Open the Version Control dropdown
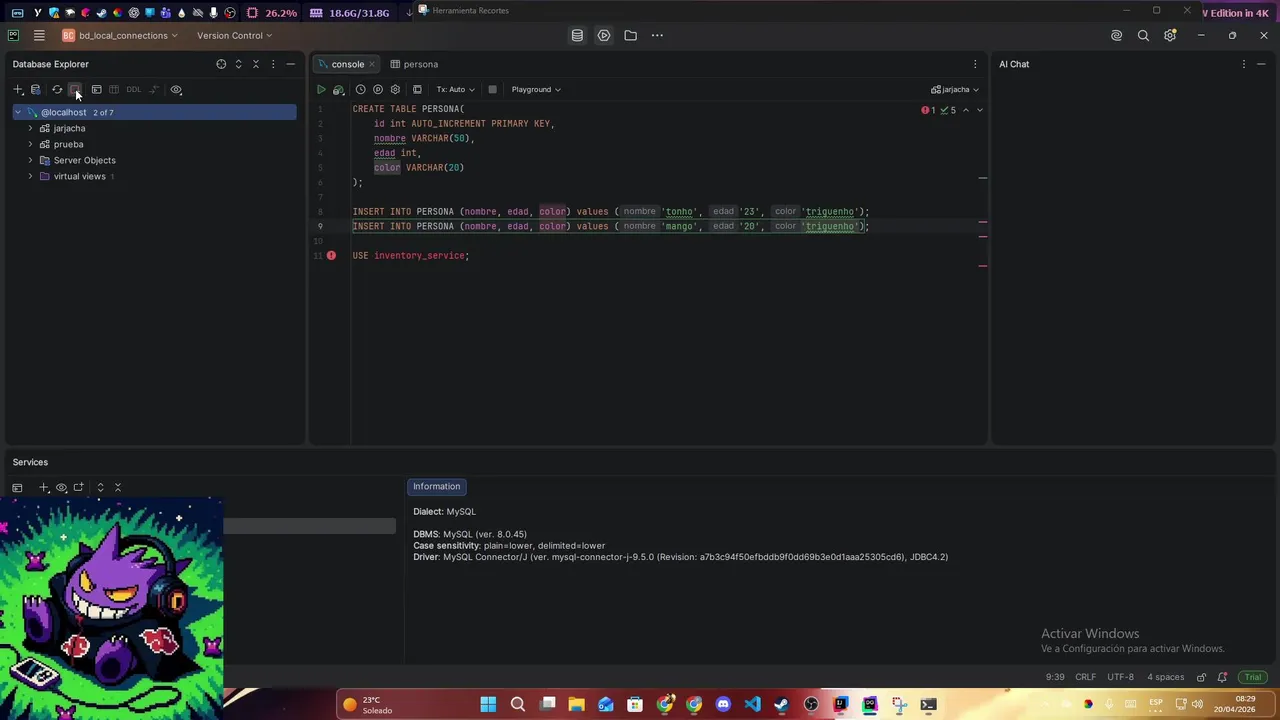This screenshot has height=720, width=1280. 234,36
